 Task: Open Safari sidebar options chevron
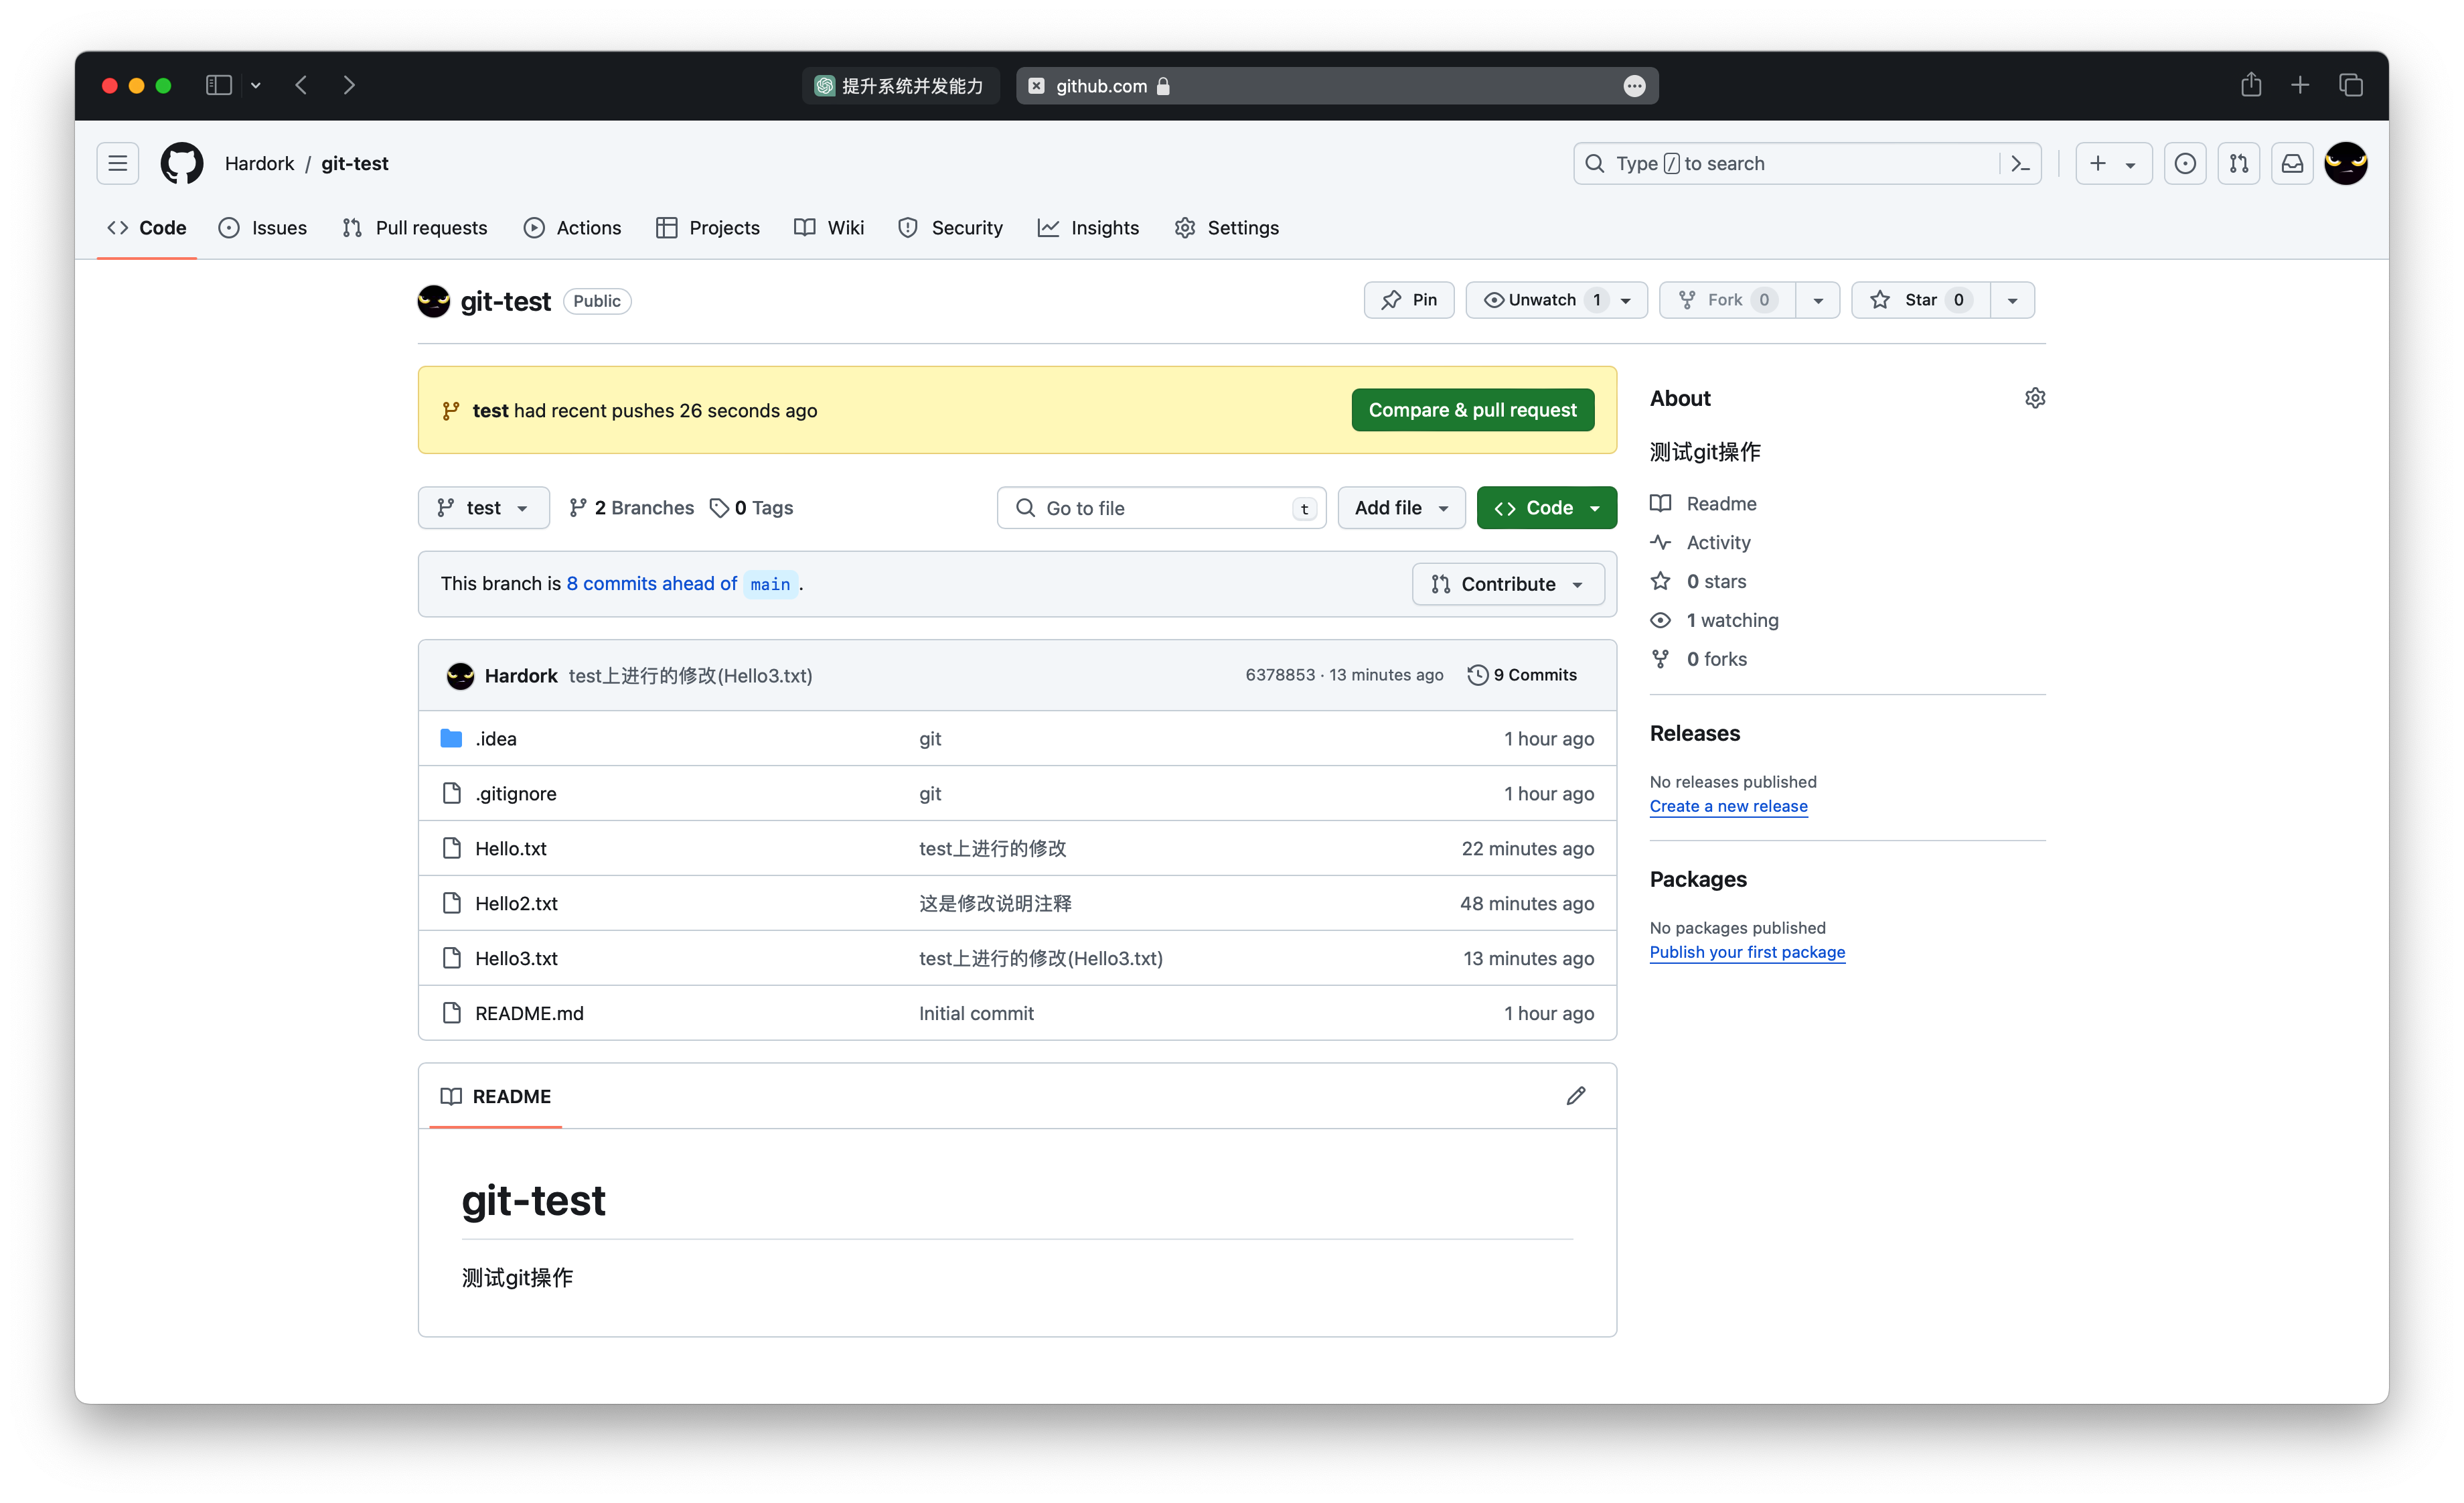(256, 85)
